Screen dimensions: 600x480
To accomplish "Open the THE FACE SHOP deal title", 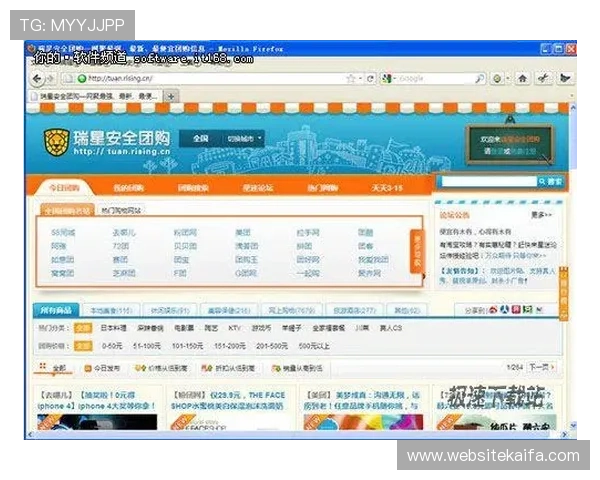I will click(x=228, y=400).
